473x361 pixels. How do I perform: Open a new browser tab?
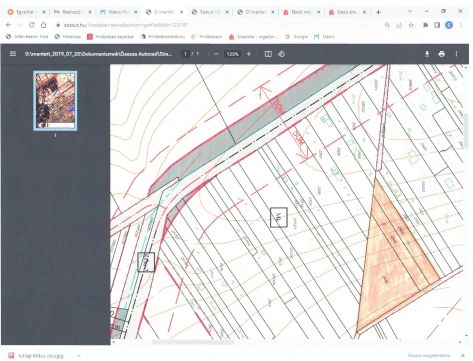pyautogui.click(x=378, y=12)
